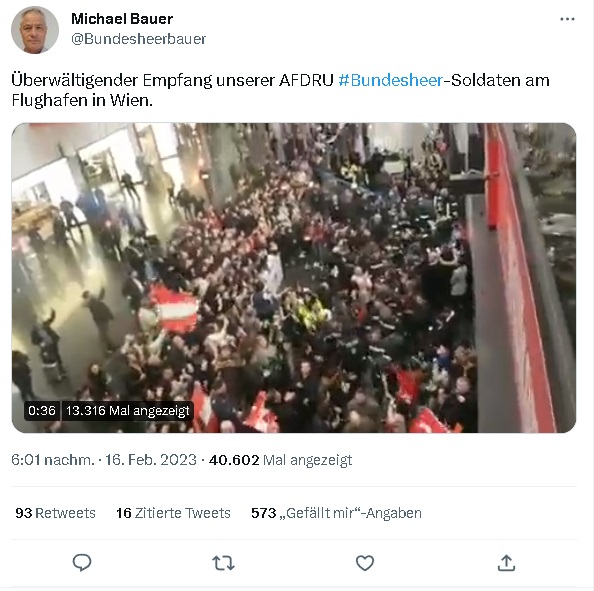594x591 pixels.
Task: Click the tweet text about Flughafen in Wien
Action: click(x=280, y=90)
